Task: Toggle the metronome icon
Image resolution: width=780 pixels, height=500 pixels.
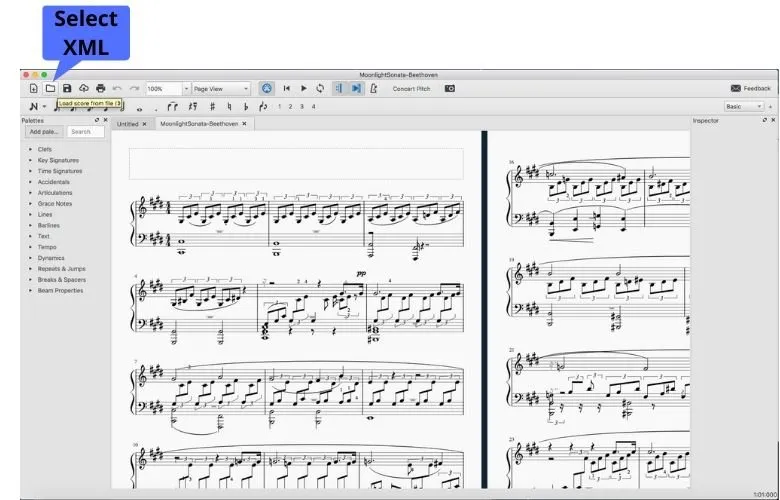Action: coord(373,89)
